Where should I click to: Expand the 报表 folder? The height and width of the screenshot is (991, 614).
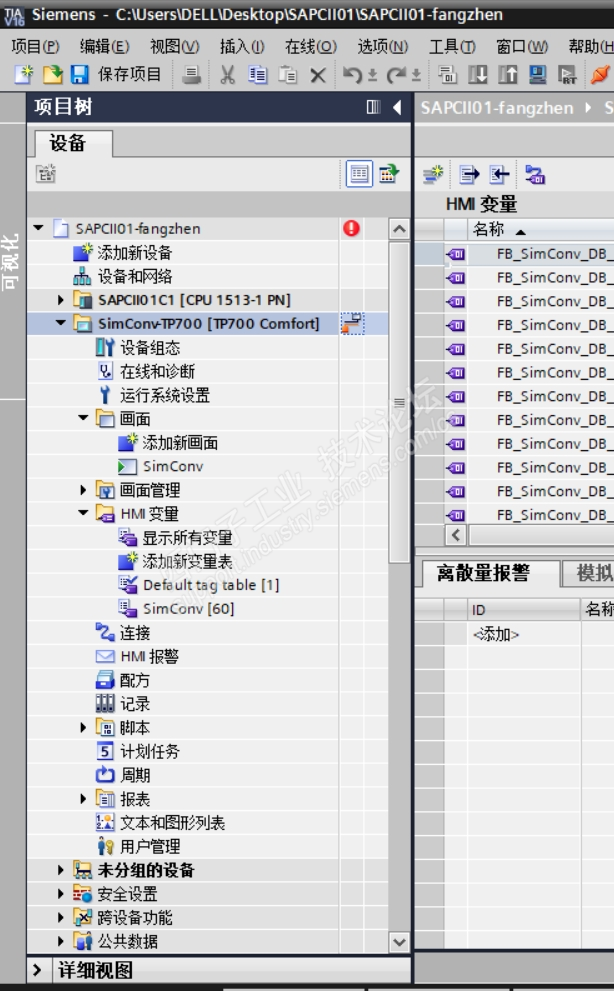[83, 799]
